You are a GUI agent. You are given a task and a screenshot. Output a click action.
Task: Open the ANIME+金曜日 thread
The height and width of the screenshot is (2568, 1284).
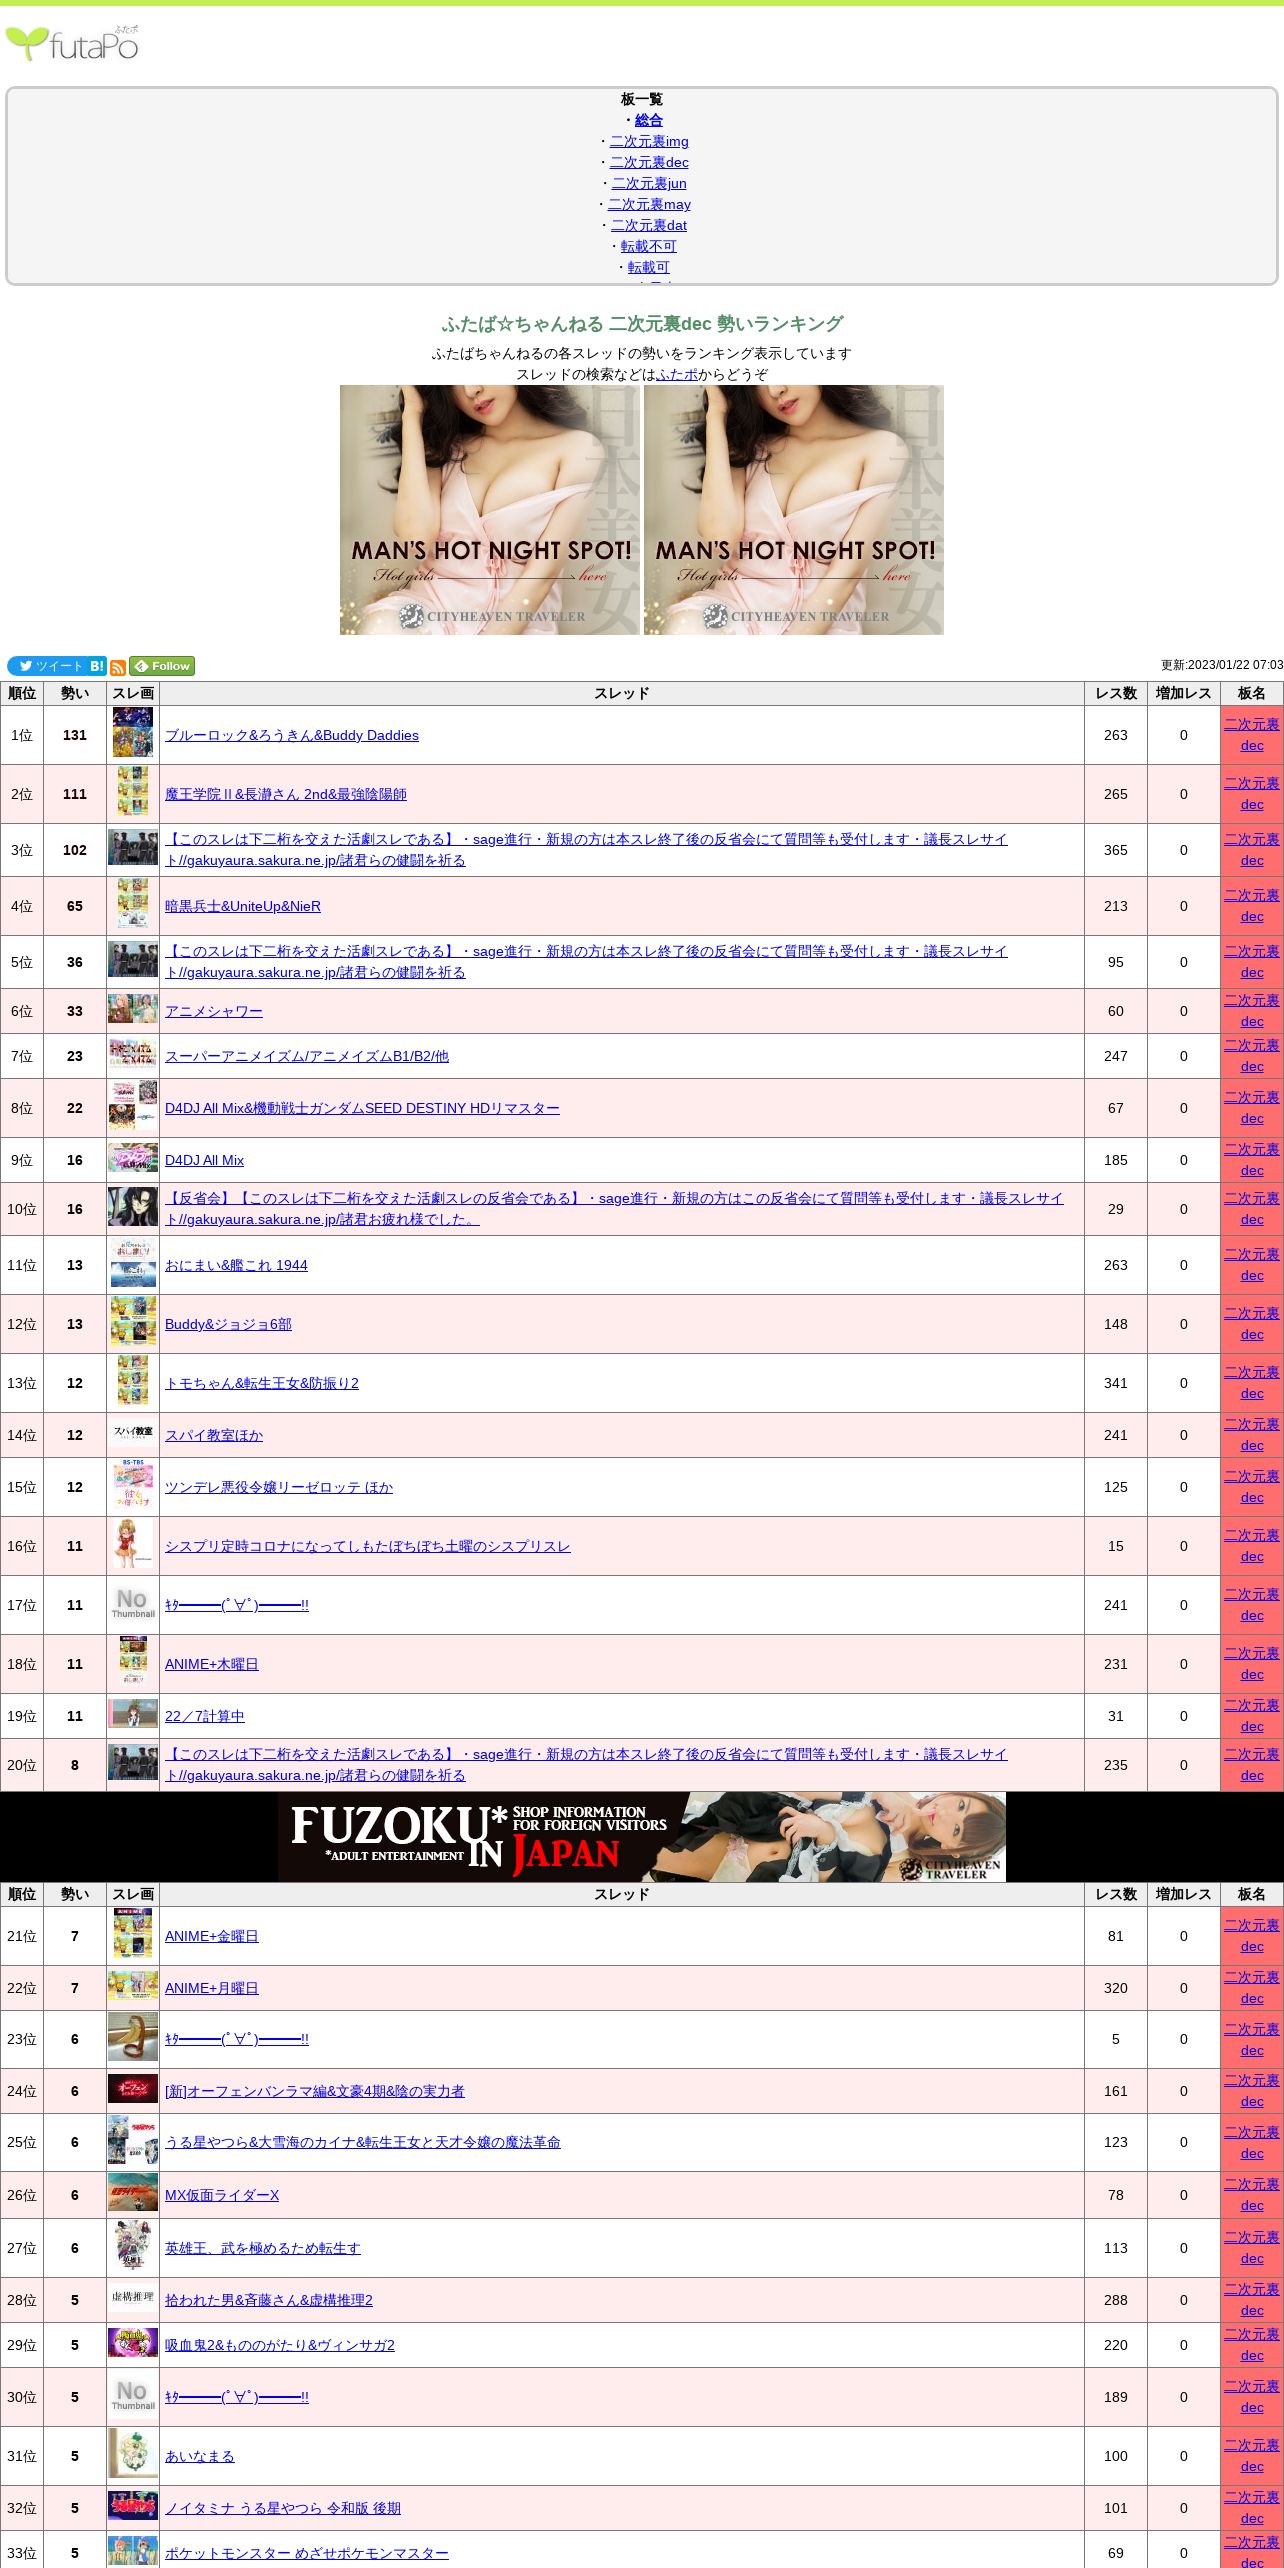(x=212, y=1936)
